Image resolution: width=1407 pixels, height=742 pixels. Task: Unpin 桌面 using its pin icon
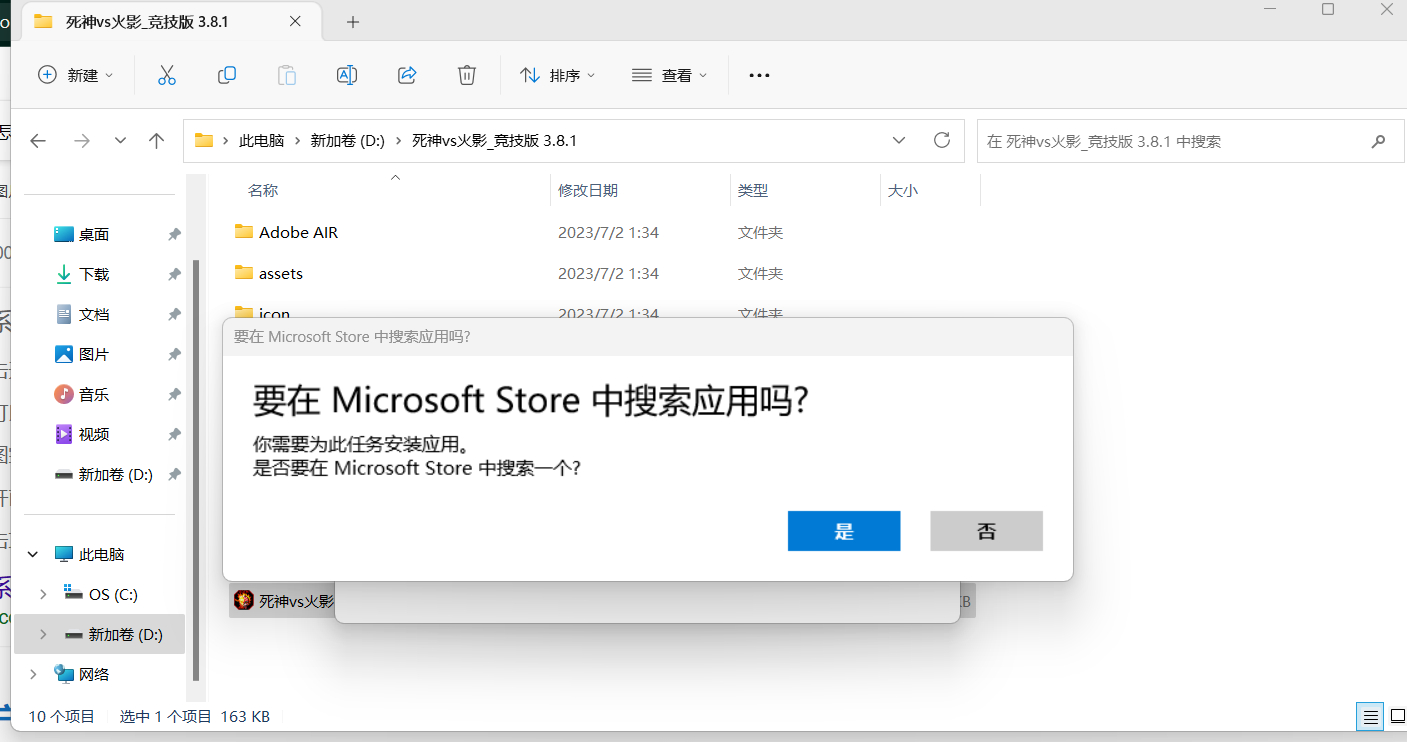(x=174, y=234)
